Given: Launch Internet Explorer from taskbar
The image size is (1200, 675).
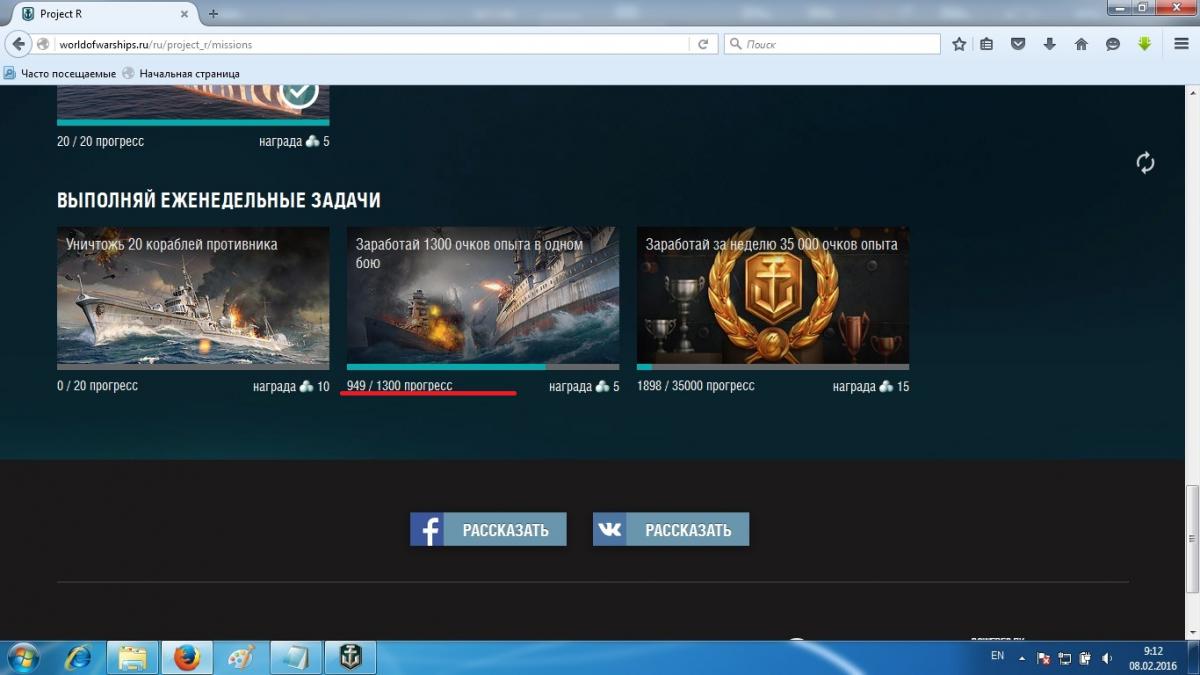Looking at the screenshot, I should click(77, 657).
